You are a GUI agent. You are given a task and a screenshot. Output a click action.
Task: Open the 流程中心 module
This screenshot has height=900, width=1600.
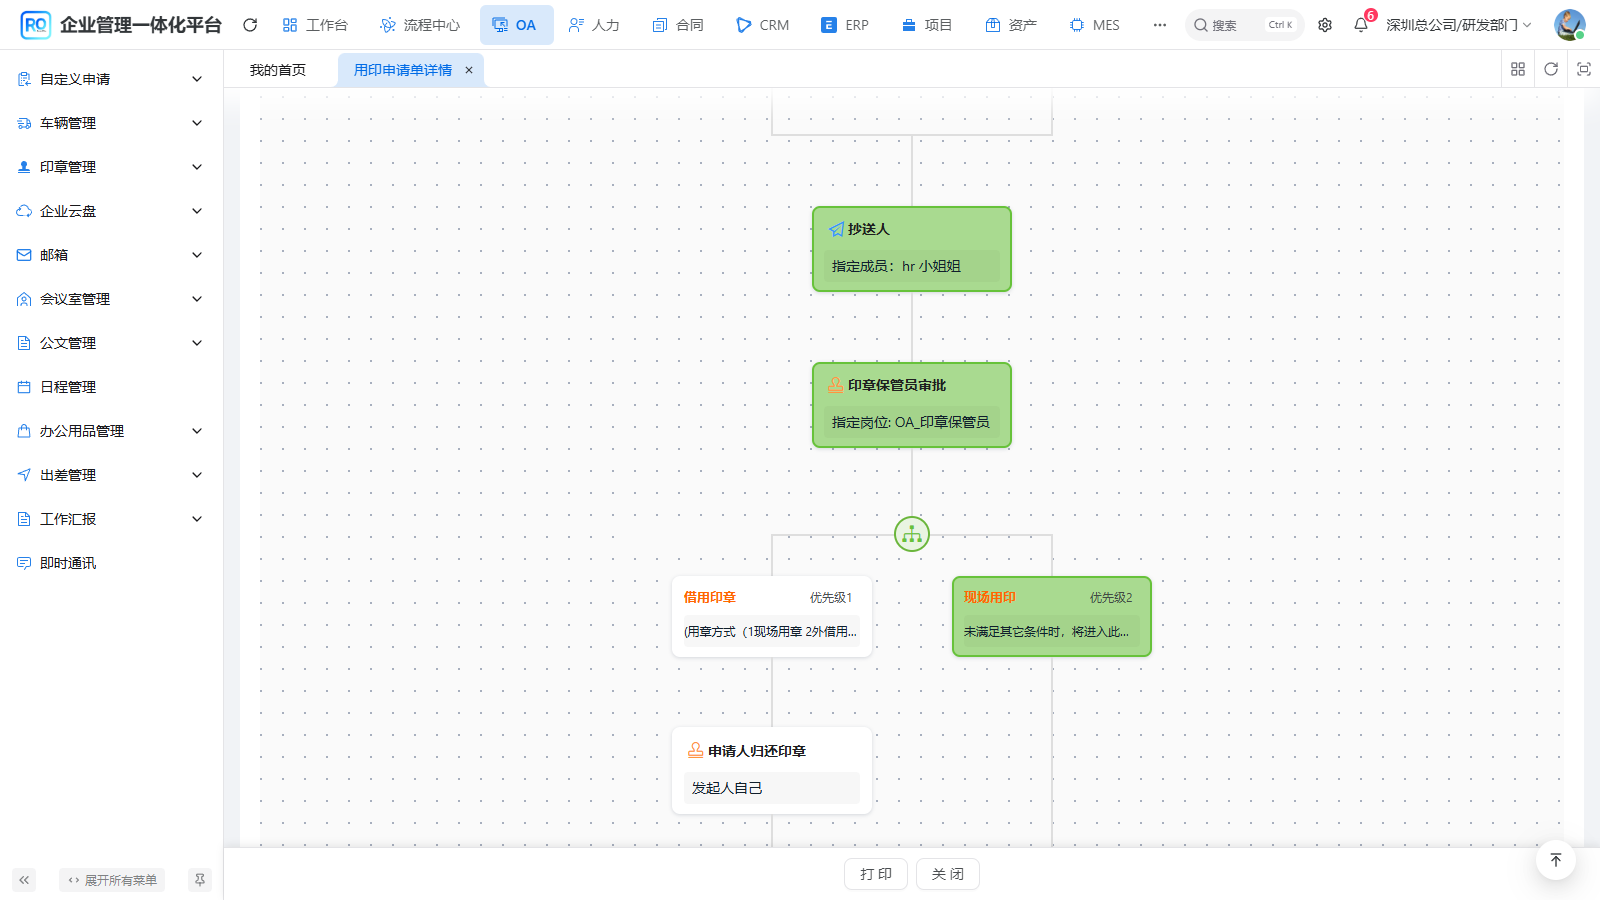point(420,25)
